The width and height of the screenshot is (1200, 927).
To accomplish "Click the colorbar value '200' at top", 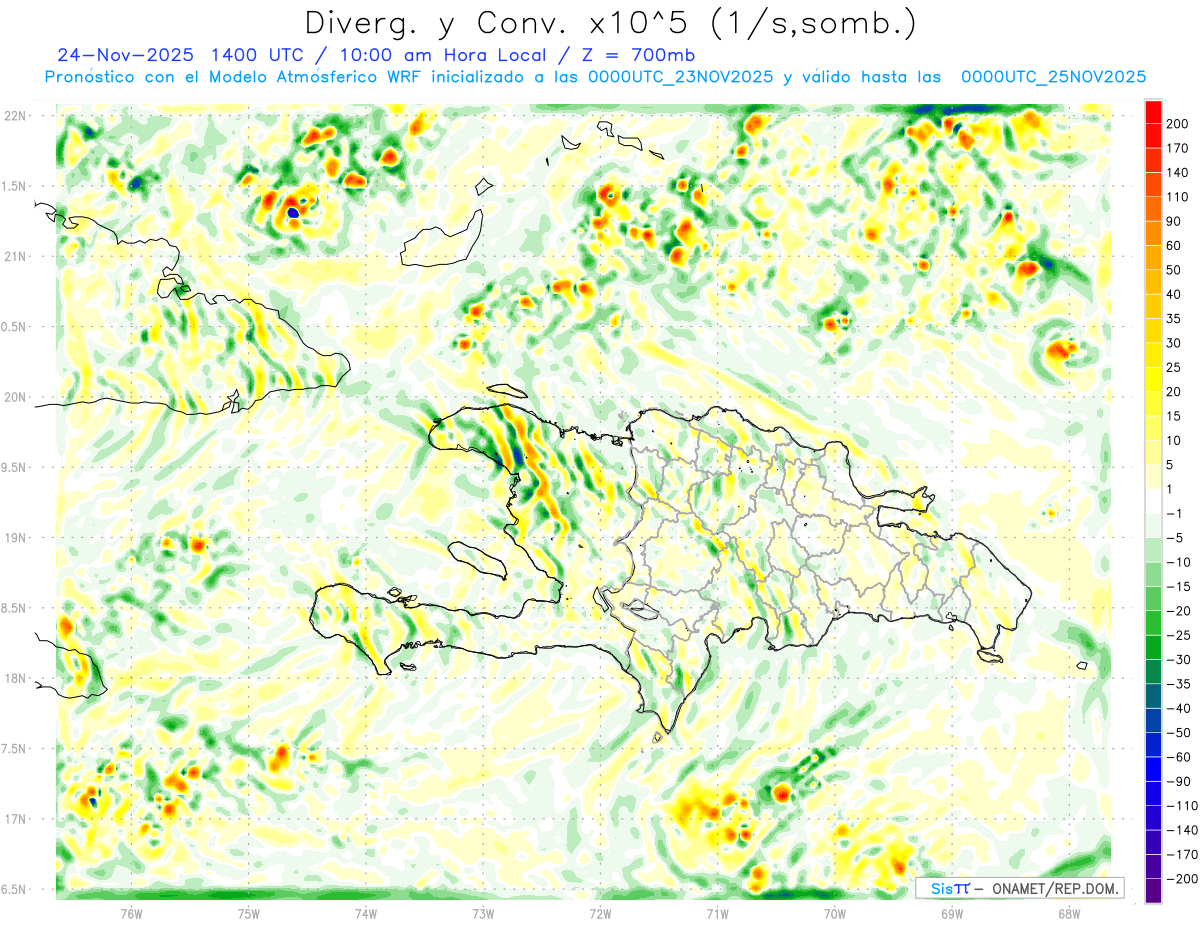I will click(1179, 124).
